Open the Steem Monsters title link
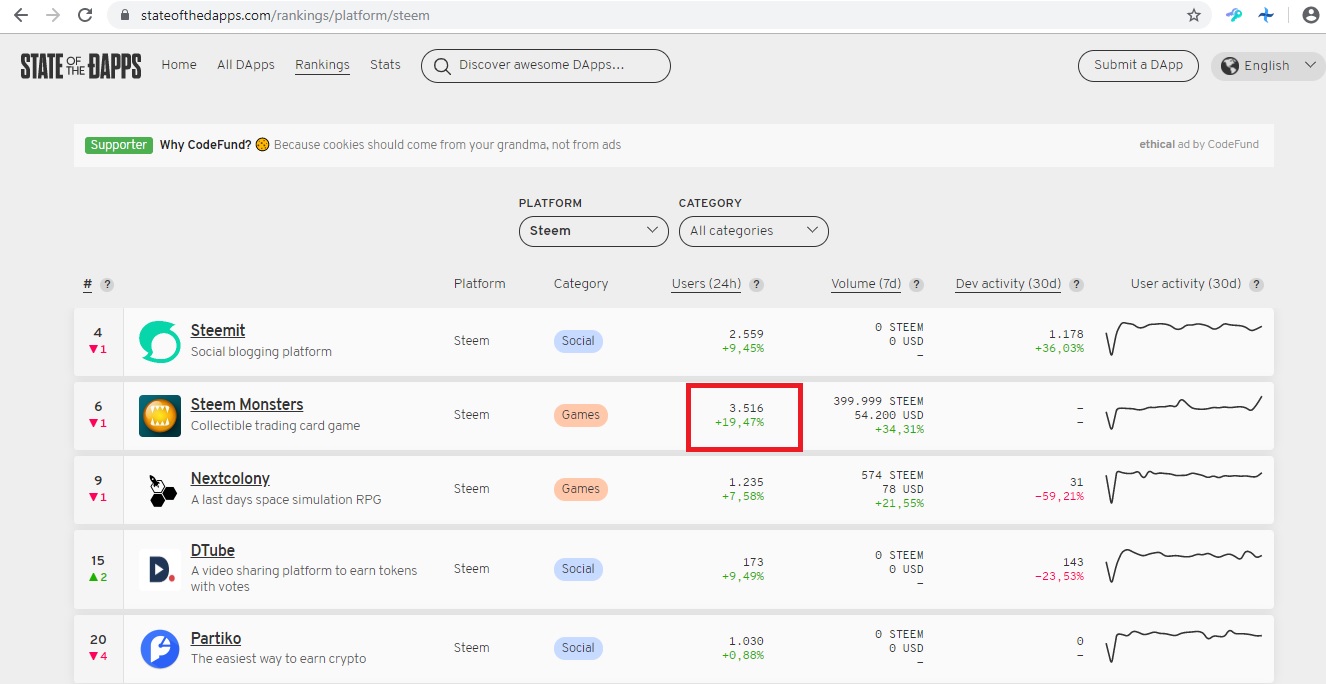The image size is (1326, 684). (247, 405)
